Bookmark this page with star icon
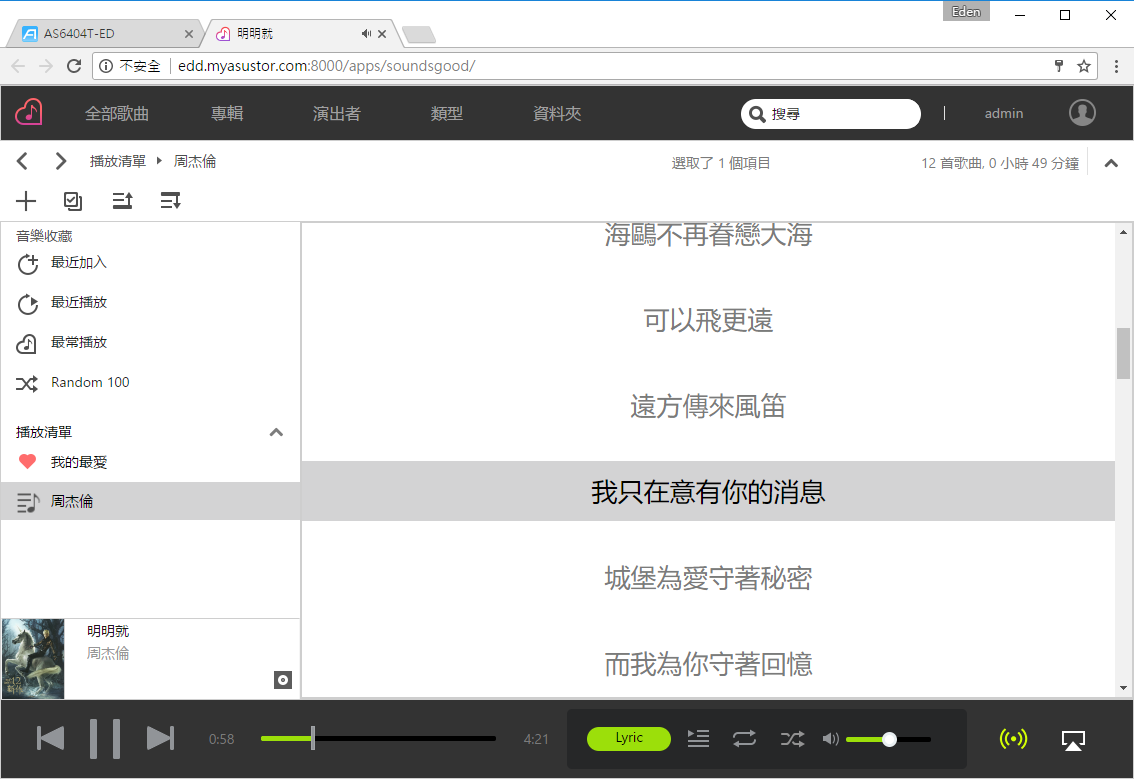The height and width of the screenshot is (779, 1134). point(1083,66)
